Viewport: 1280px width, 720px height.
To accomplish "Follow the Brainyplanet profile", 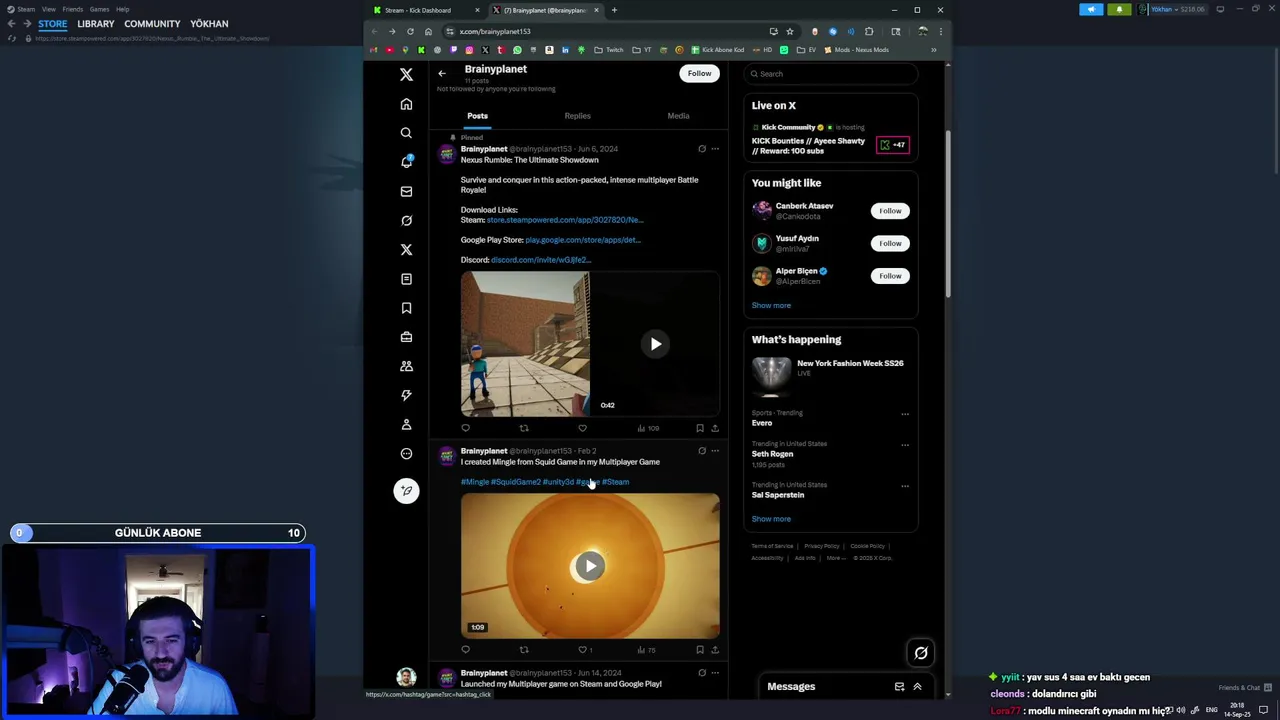I will [699, 73].
